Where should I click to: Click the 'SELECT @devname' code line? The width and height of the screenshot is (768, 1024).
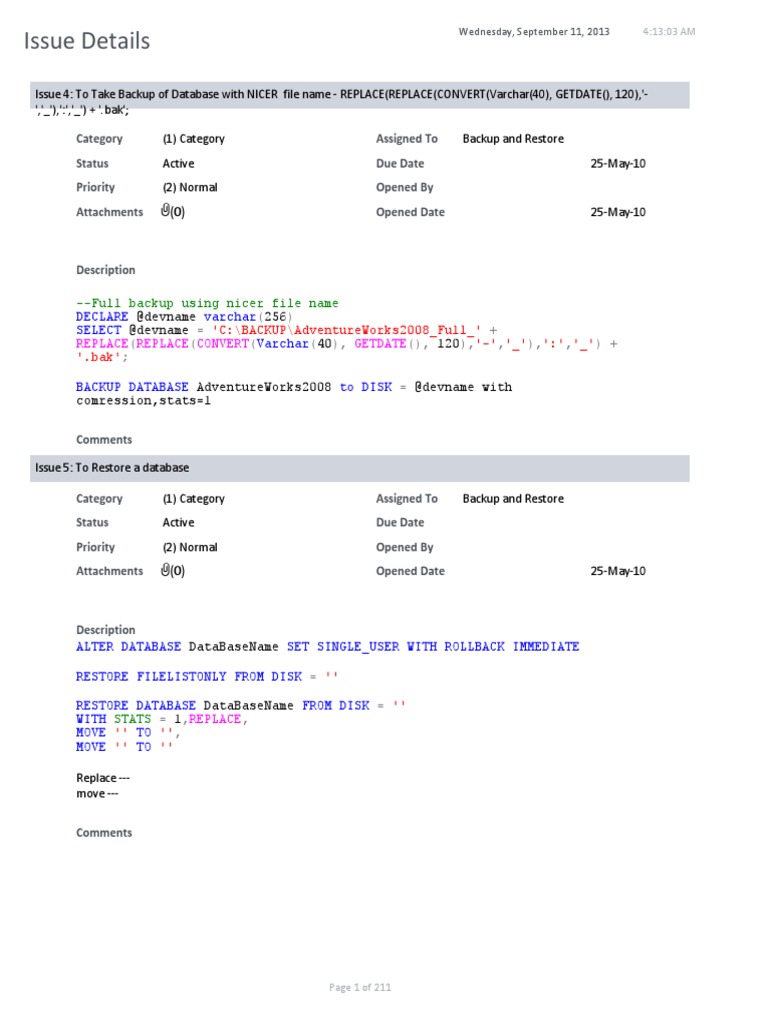coord(286,330)
